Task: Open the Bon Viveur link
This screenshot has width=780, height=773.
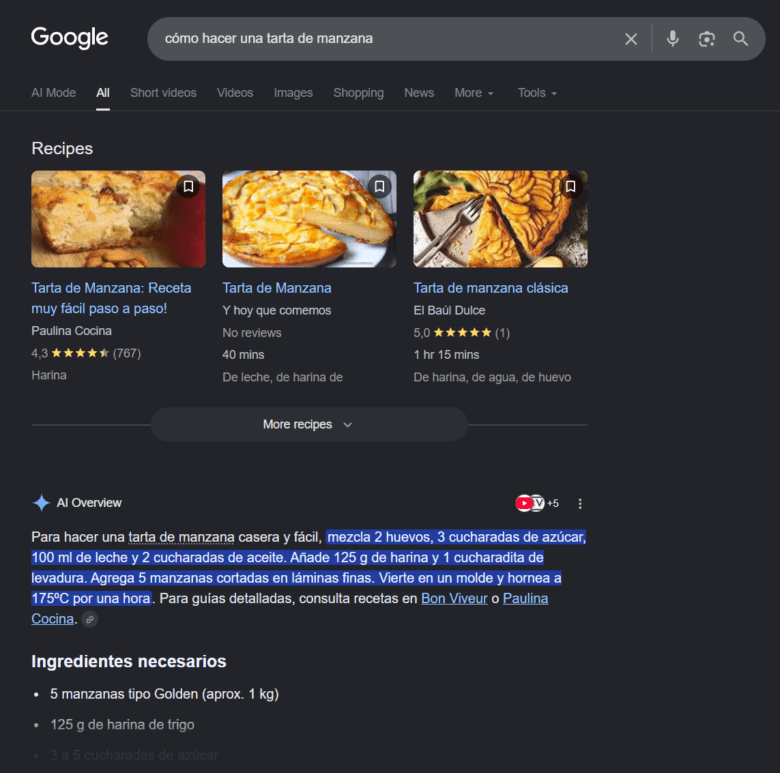Action: 454,598
